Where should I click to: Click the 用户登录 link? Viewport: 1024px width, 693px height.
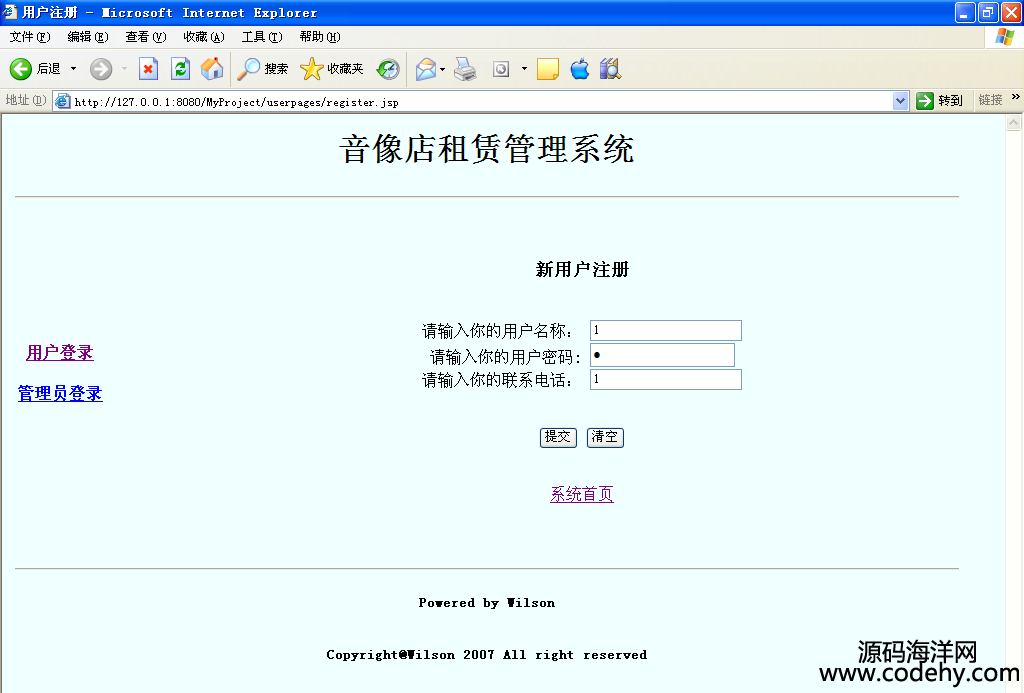point(60,353)
